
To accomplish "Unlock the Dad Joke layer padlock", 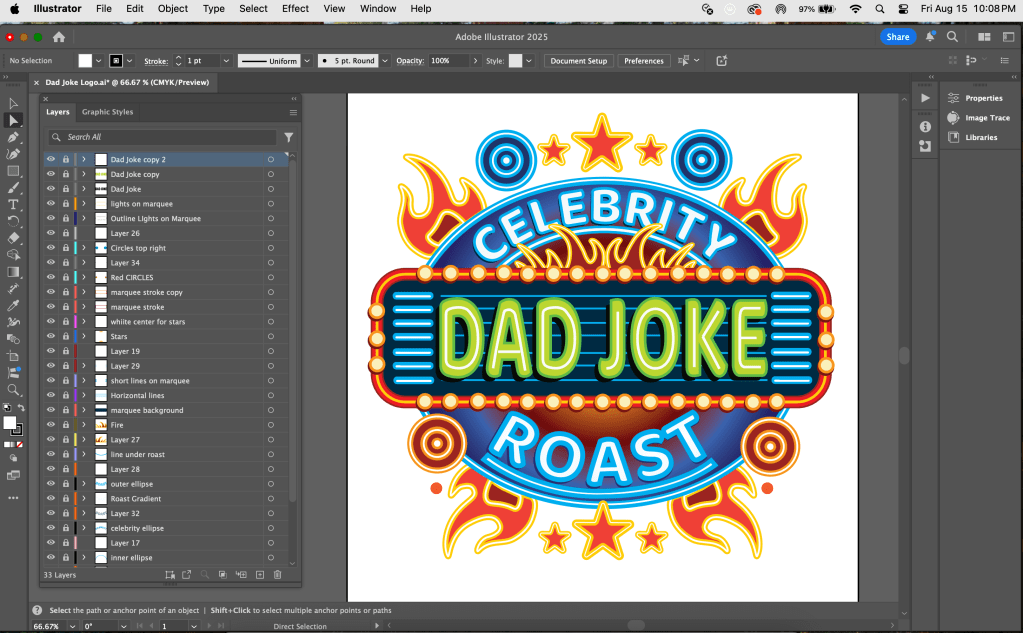I will (66, 189).
